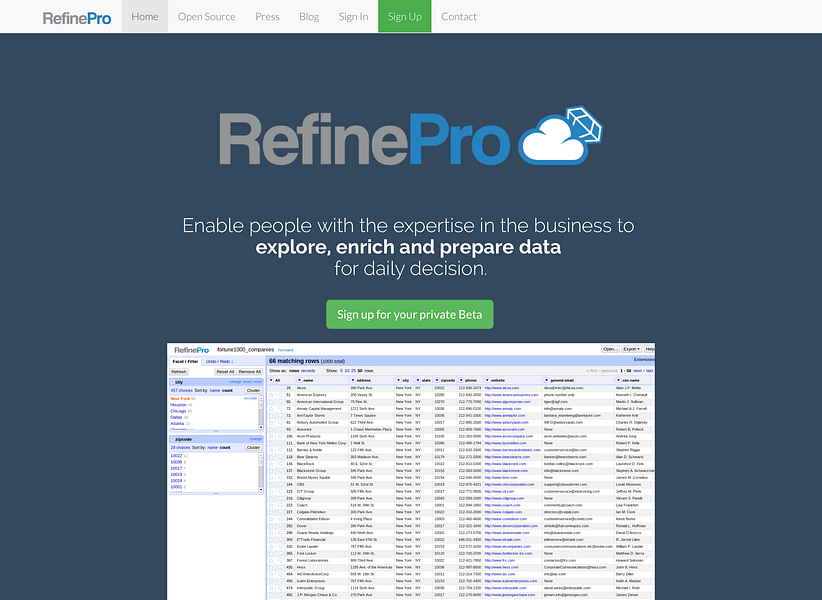Click the Permalink link beside the project name

tap(286, 350)
